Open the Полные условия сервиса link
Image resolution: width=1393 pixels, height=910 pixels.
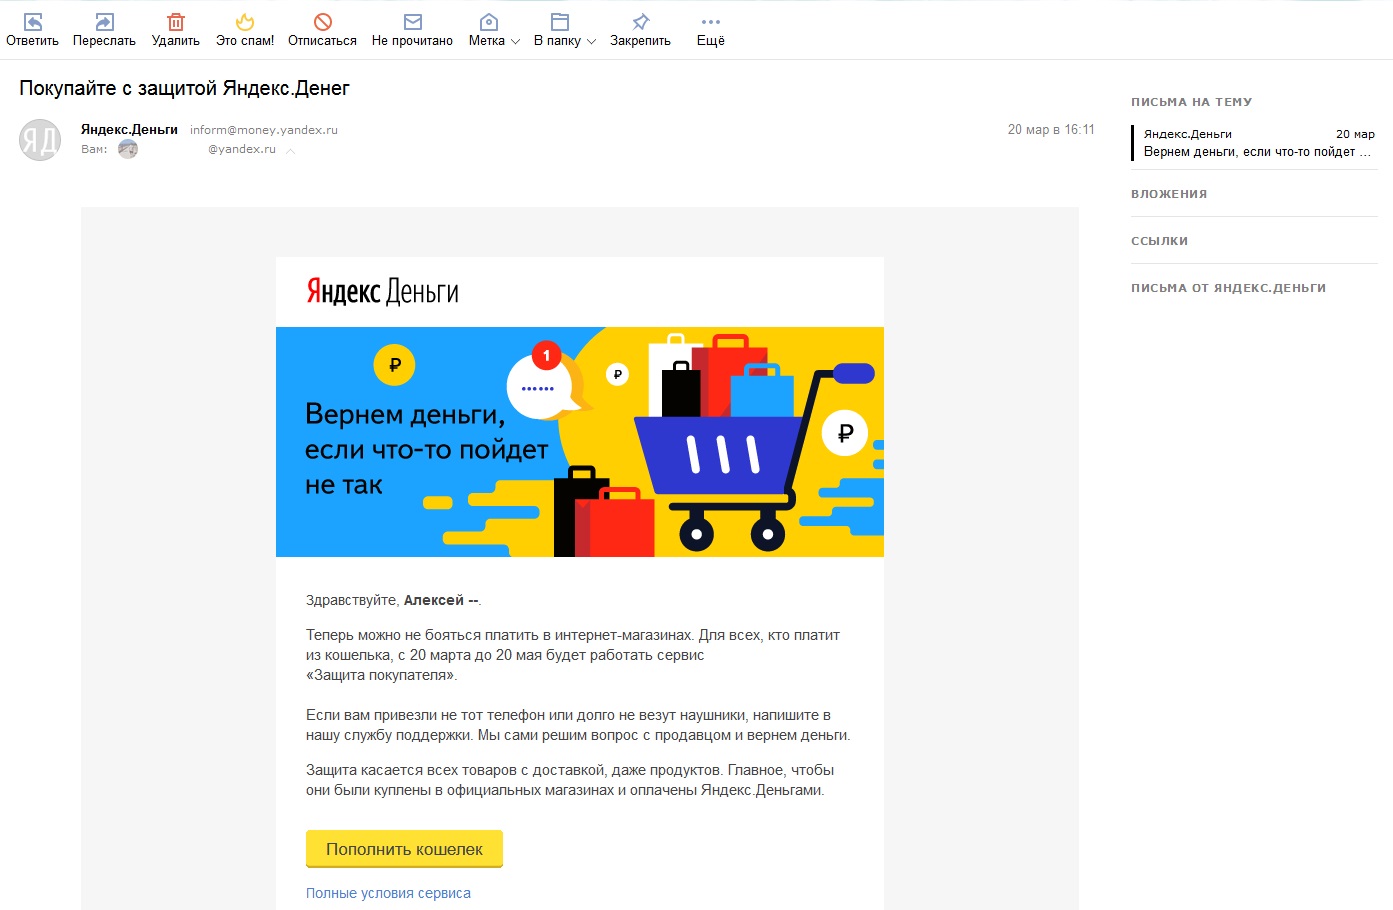coord(388,893)
